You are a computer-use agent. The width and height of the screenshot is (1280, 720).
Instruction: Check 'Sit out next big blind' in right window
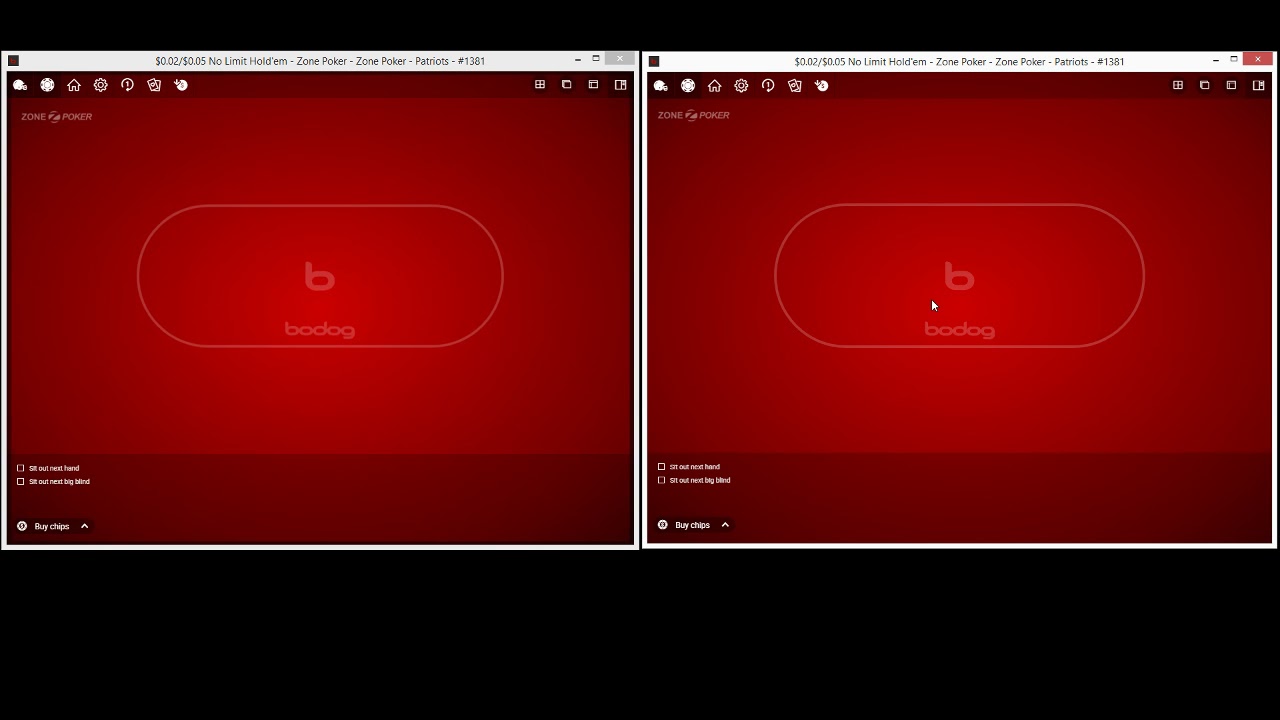[x=661, y=480]
